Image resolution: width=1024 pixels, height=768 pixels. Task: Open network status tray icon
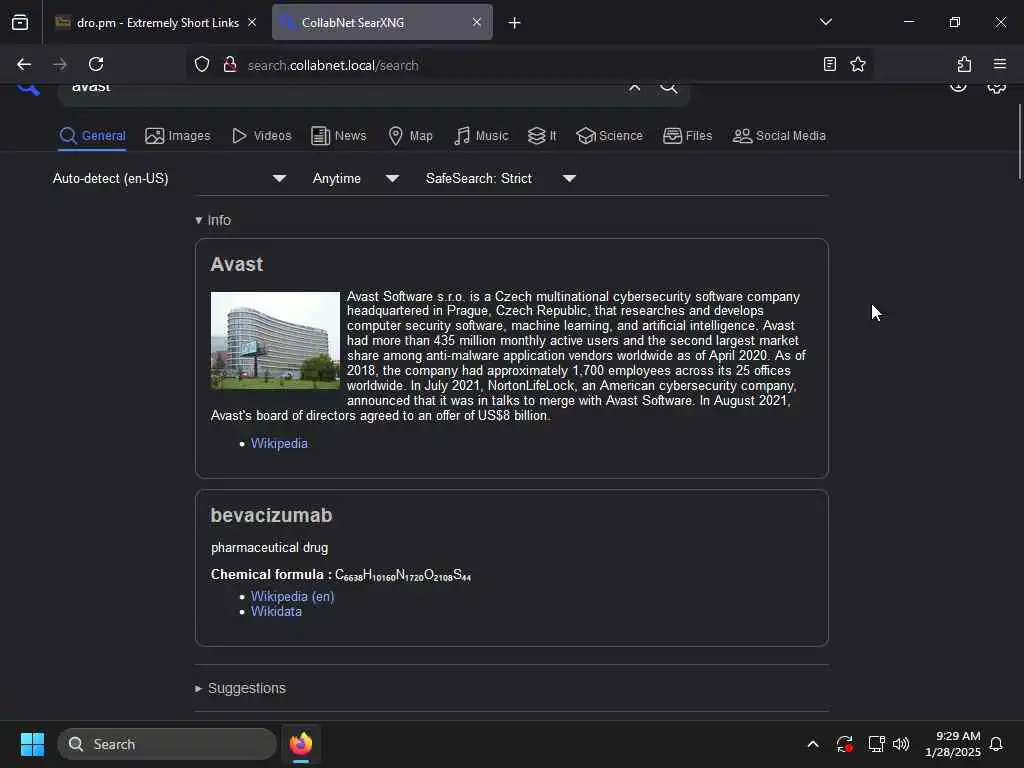(876, 744)
